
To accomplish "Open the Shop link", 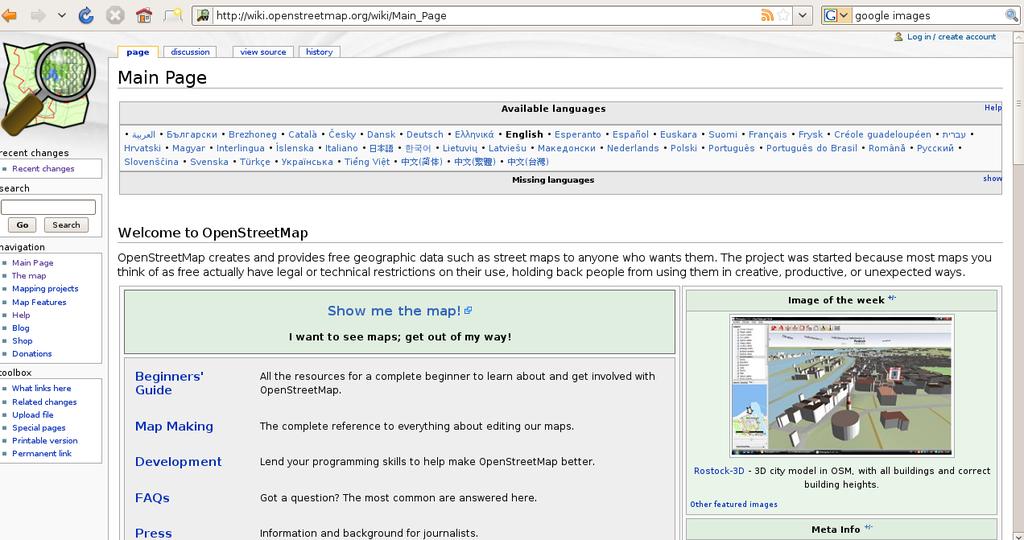I will coord(22,341).
